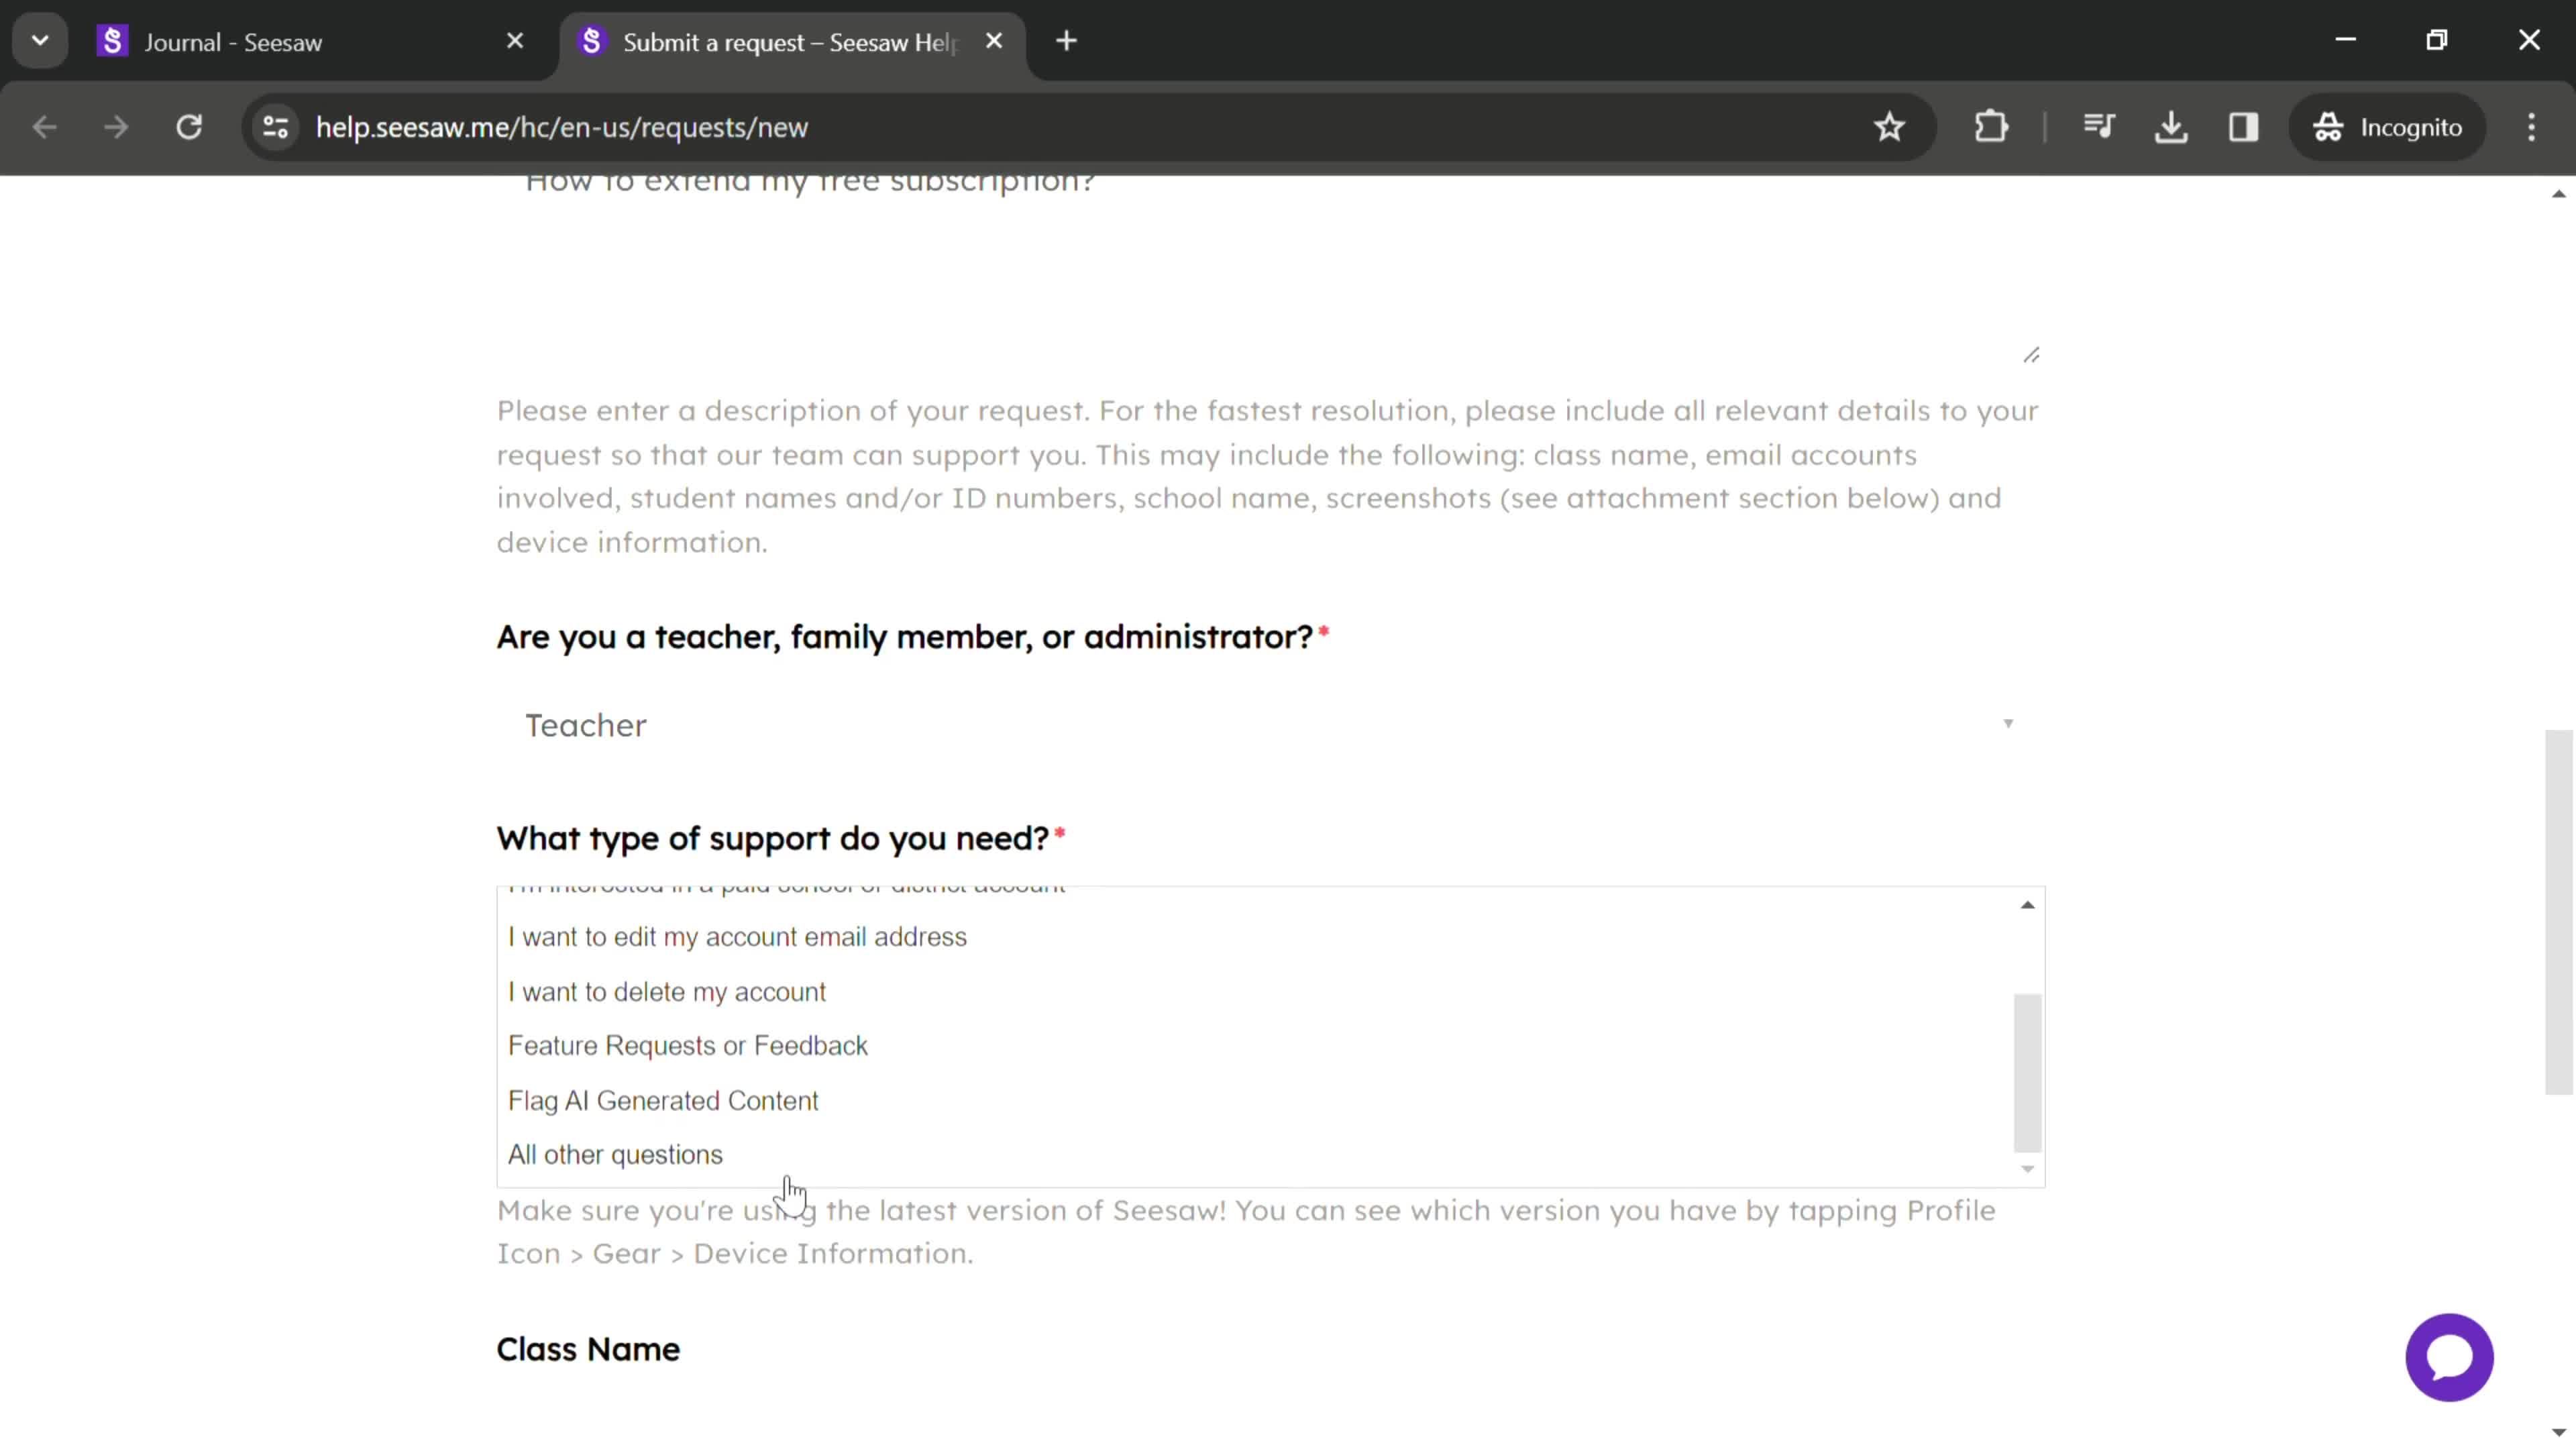Reload the current page

pyautogui.click(x=189, y=127)
